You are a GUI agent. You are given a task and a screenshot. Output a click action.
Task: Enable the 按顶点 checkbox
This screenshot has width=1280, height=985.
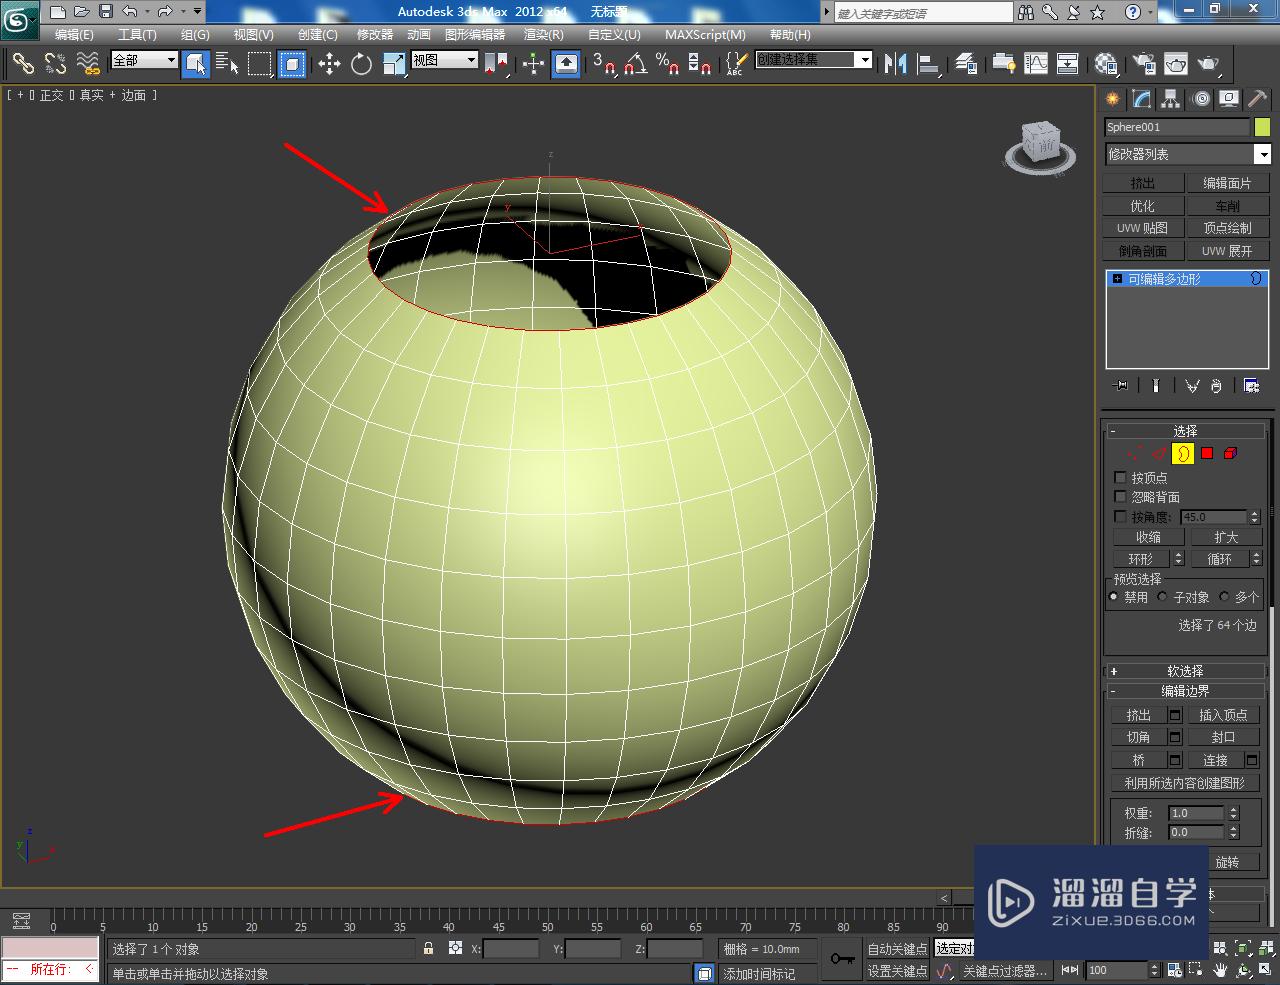tap(1120, 478)
